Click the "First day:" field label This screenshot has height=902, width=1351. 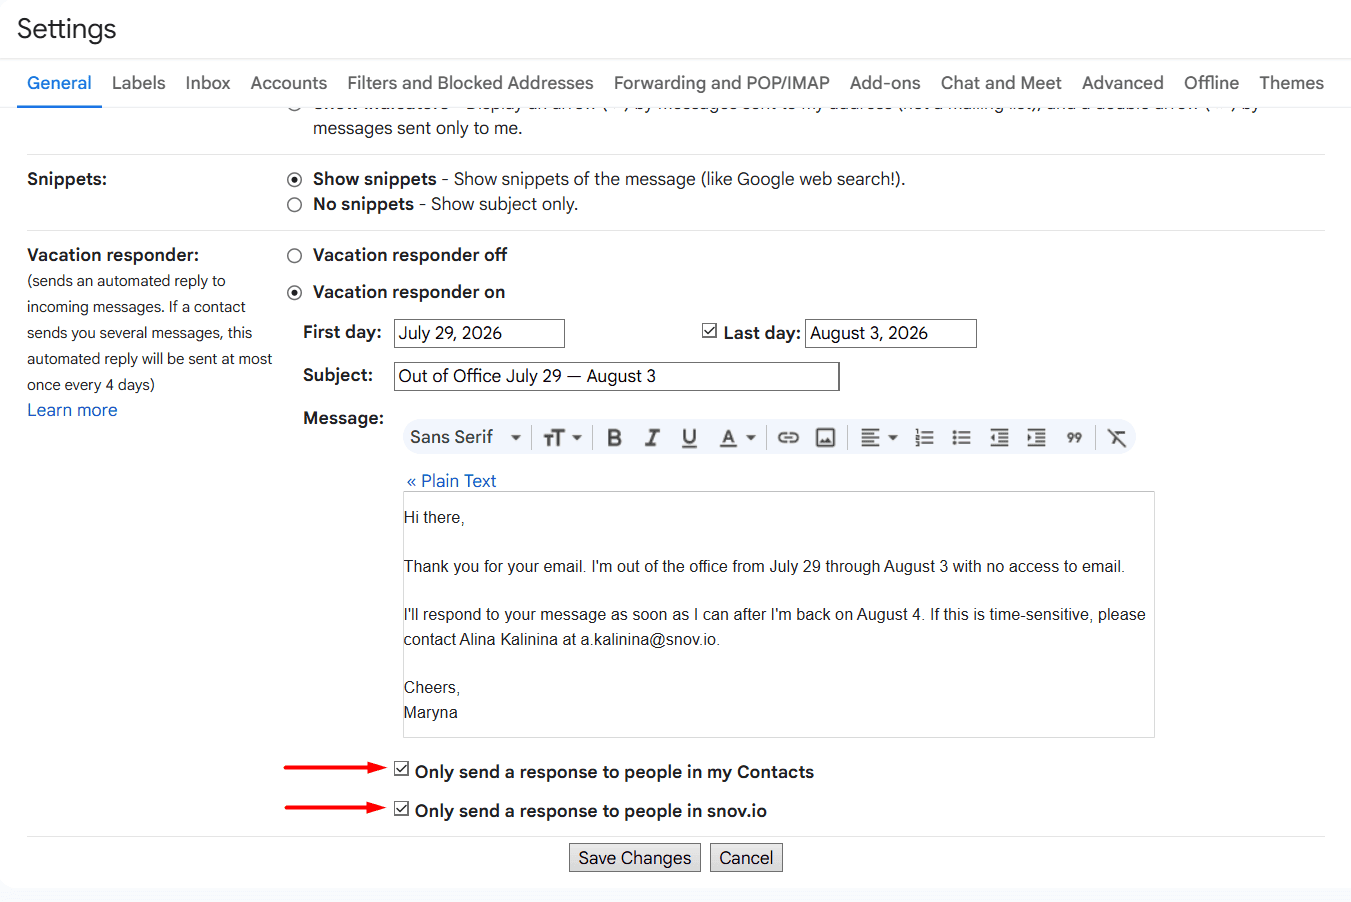coord(342,332)
